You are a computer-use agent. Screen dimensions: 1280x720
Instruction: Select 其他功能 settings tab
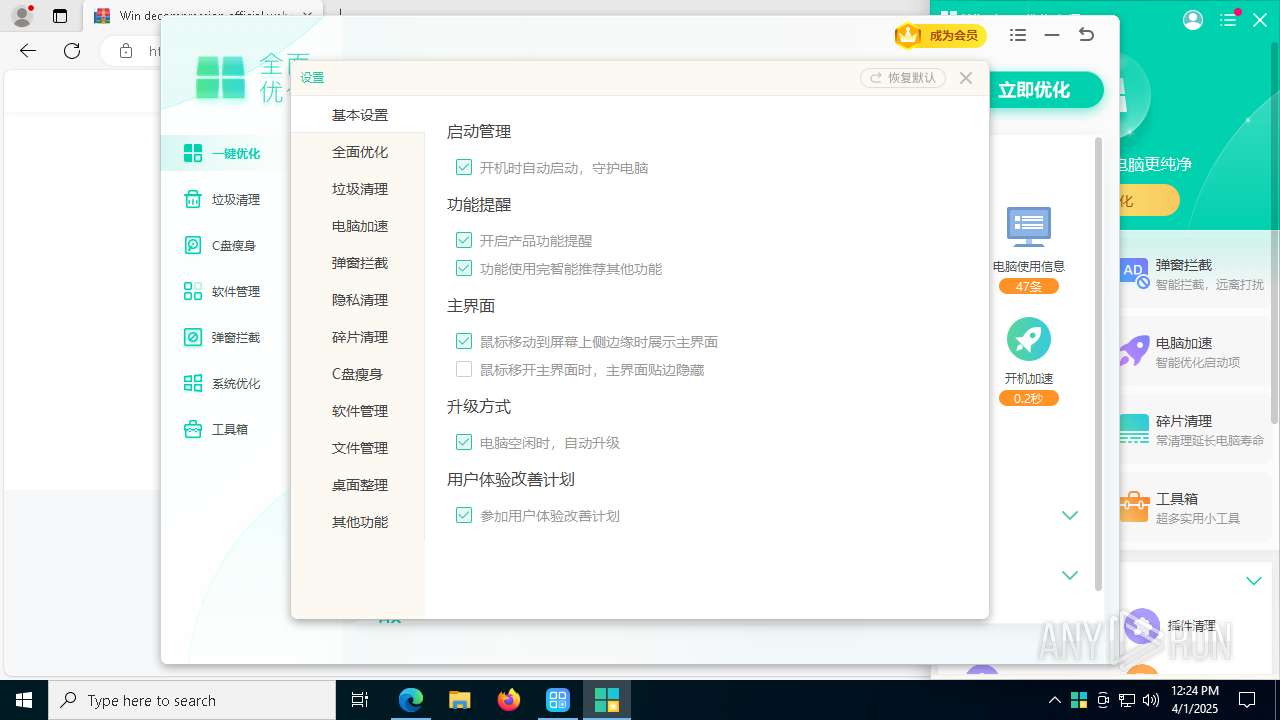pyautogui.click(x=359, y=522)
